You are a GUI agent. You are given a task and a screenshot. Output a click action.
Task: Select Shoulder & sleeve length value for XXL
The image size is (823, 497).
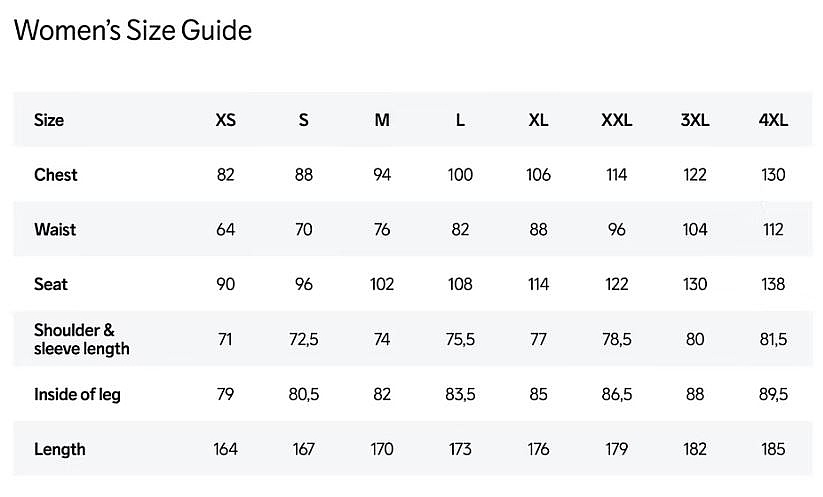coord(616,340)
